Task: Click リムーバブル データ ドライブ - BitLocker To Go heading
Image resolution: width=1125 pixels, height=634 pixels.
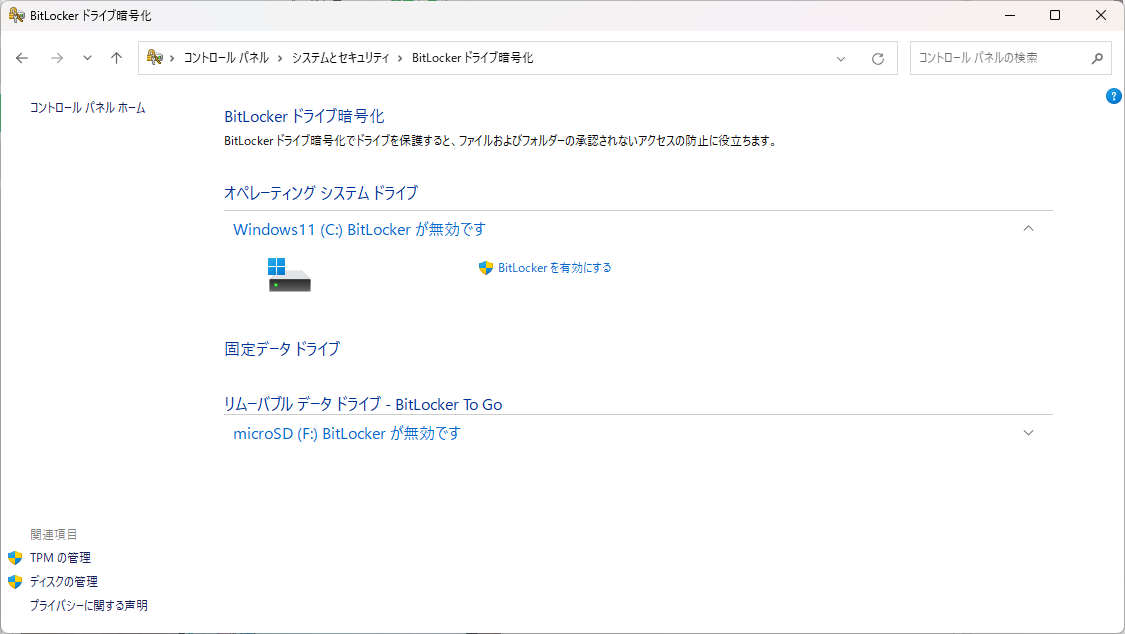Action: click(x=363, y=404)
